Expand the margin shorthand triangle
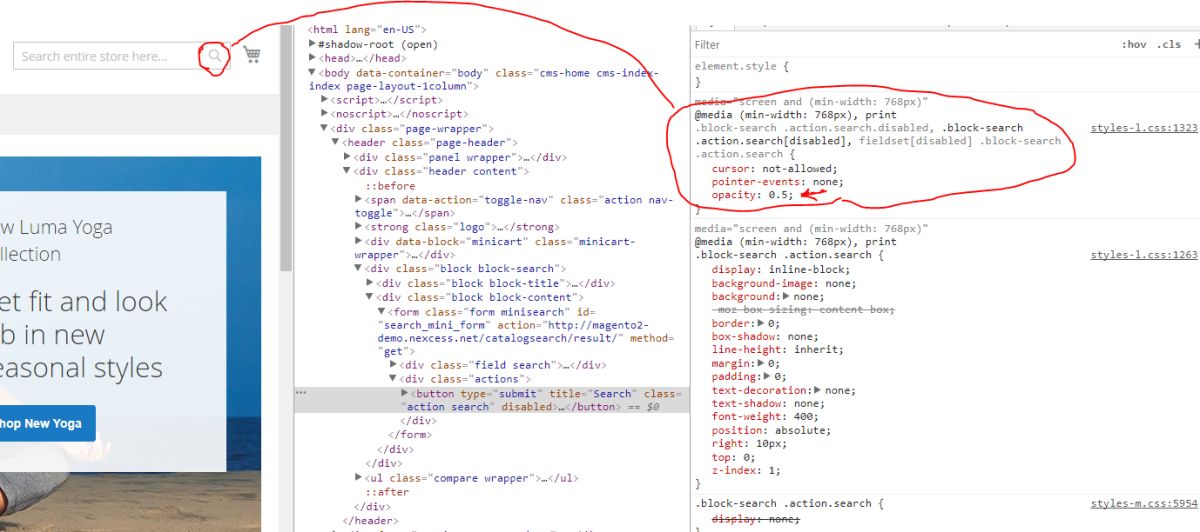The width and height of the screenshot is (1200, 532). (x=761, y=364)
